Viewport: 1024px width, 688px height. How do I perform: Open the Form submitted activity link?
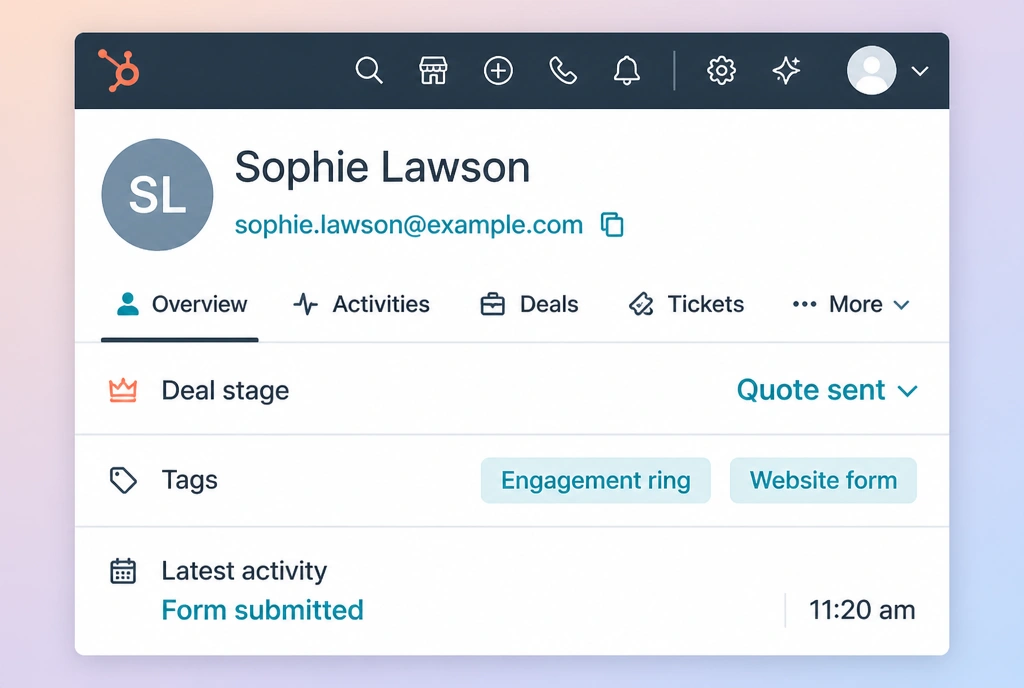point(263,610)
